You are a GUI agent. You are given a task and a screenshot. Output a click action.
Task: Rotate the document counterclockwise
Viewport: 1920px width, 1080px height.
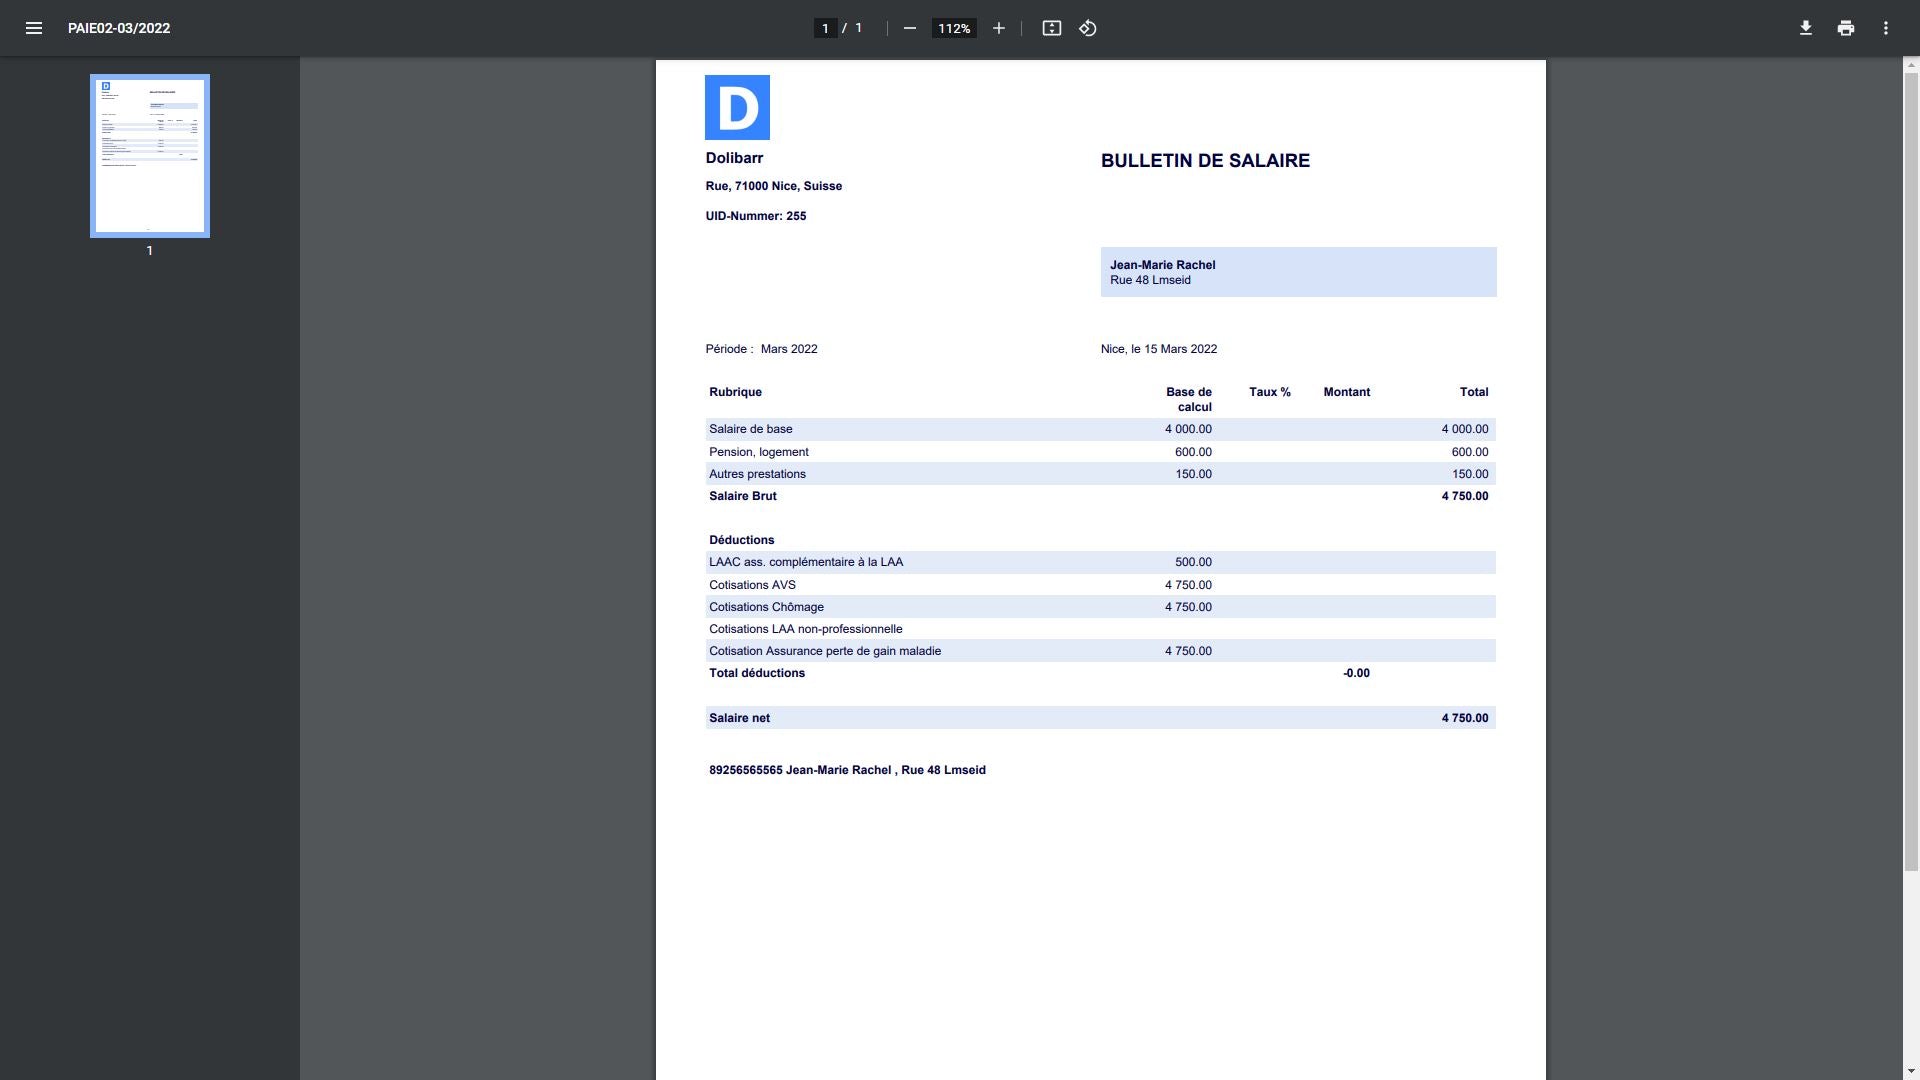(1088, 28)
